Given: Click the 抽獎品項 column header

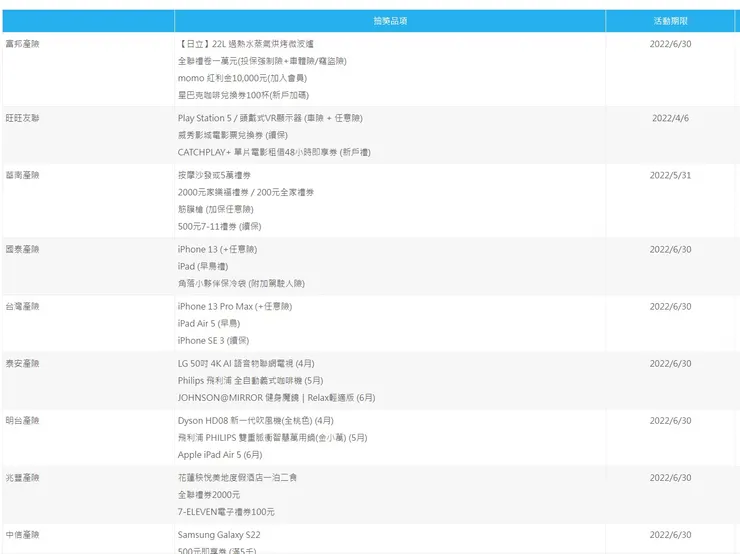Looking at the screenshot, I should coord(390,21).
